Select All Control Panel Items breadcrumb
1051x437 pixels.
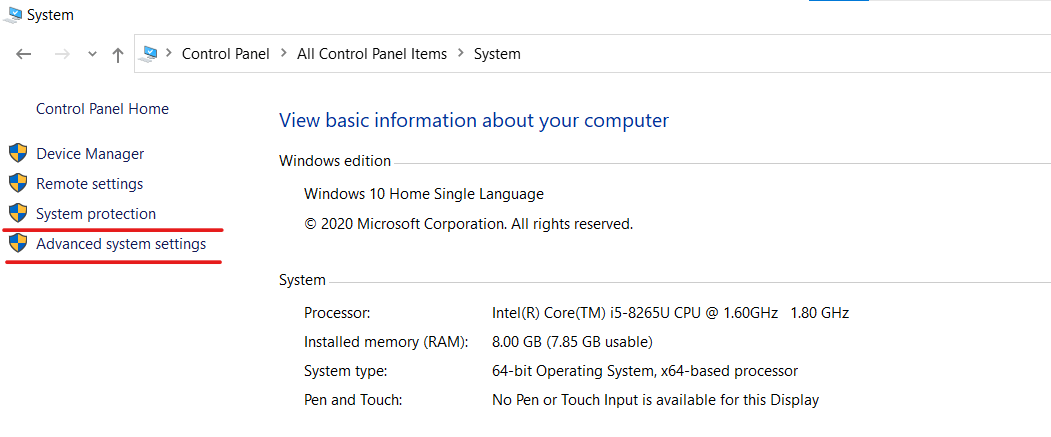[372, 54]
